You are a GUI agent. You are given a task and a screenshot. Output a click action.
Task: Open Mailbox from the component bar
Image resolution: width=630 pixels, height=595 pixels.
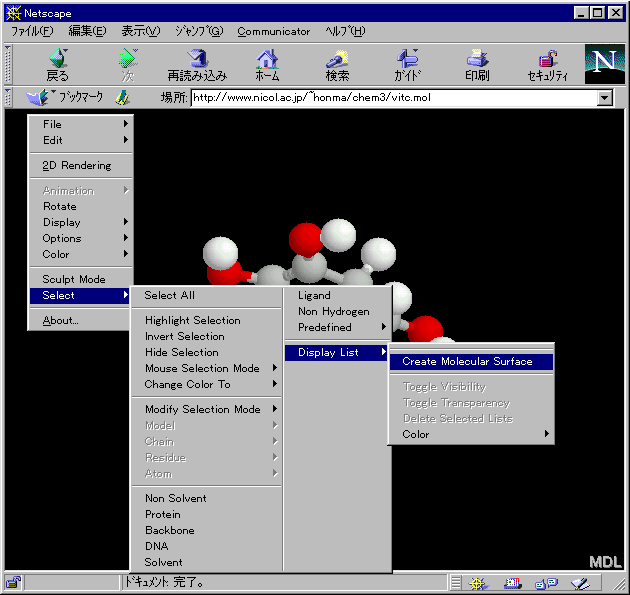(512, 583)
